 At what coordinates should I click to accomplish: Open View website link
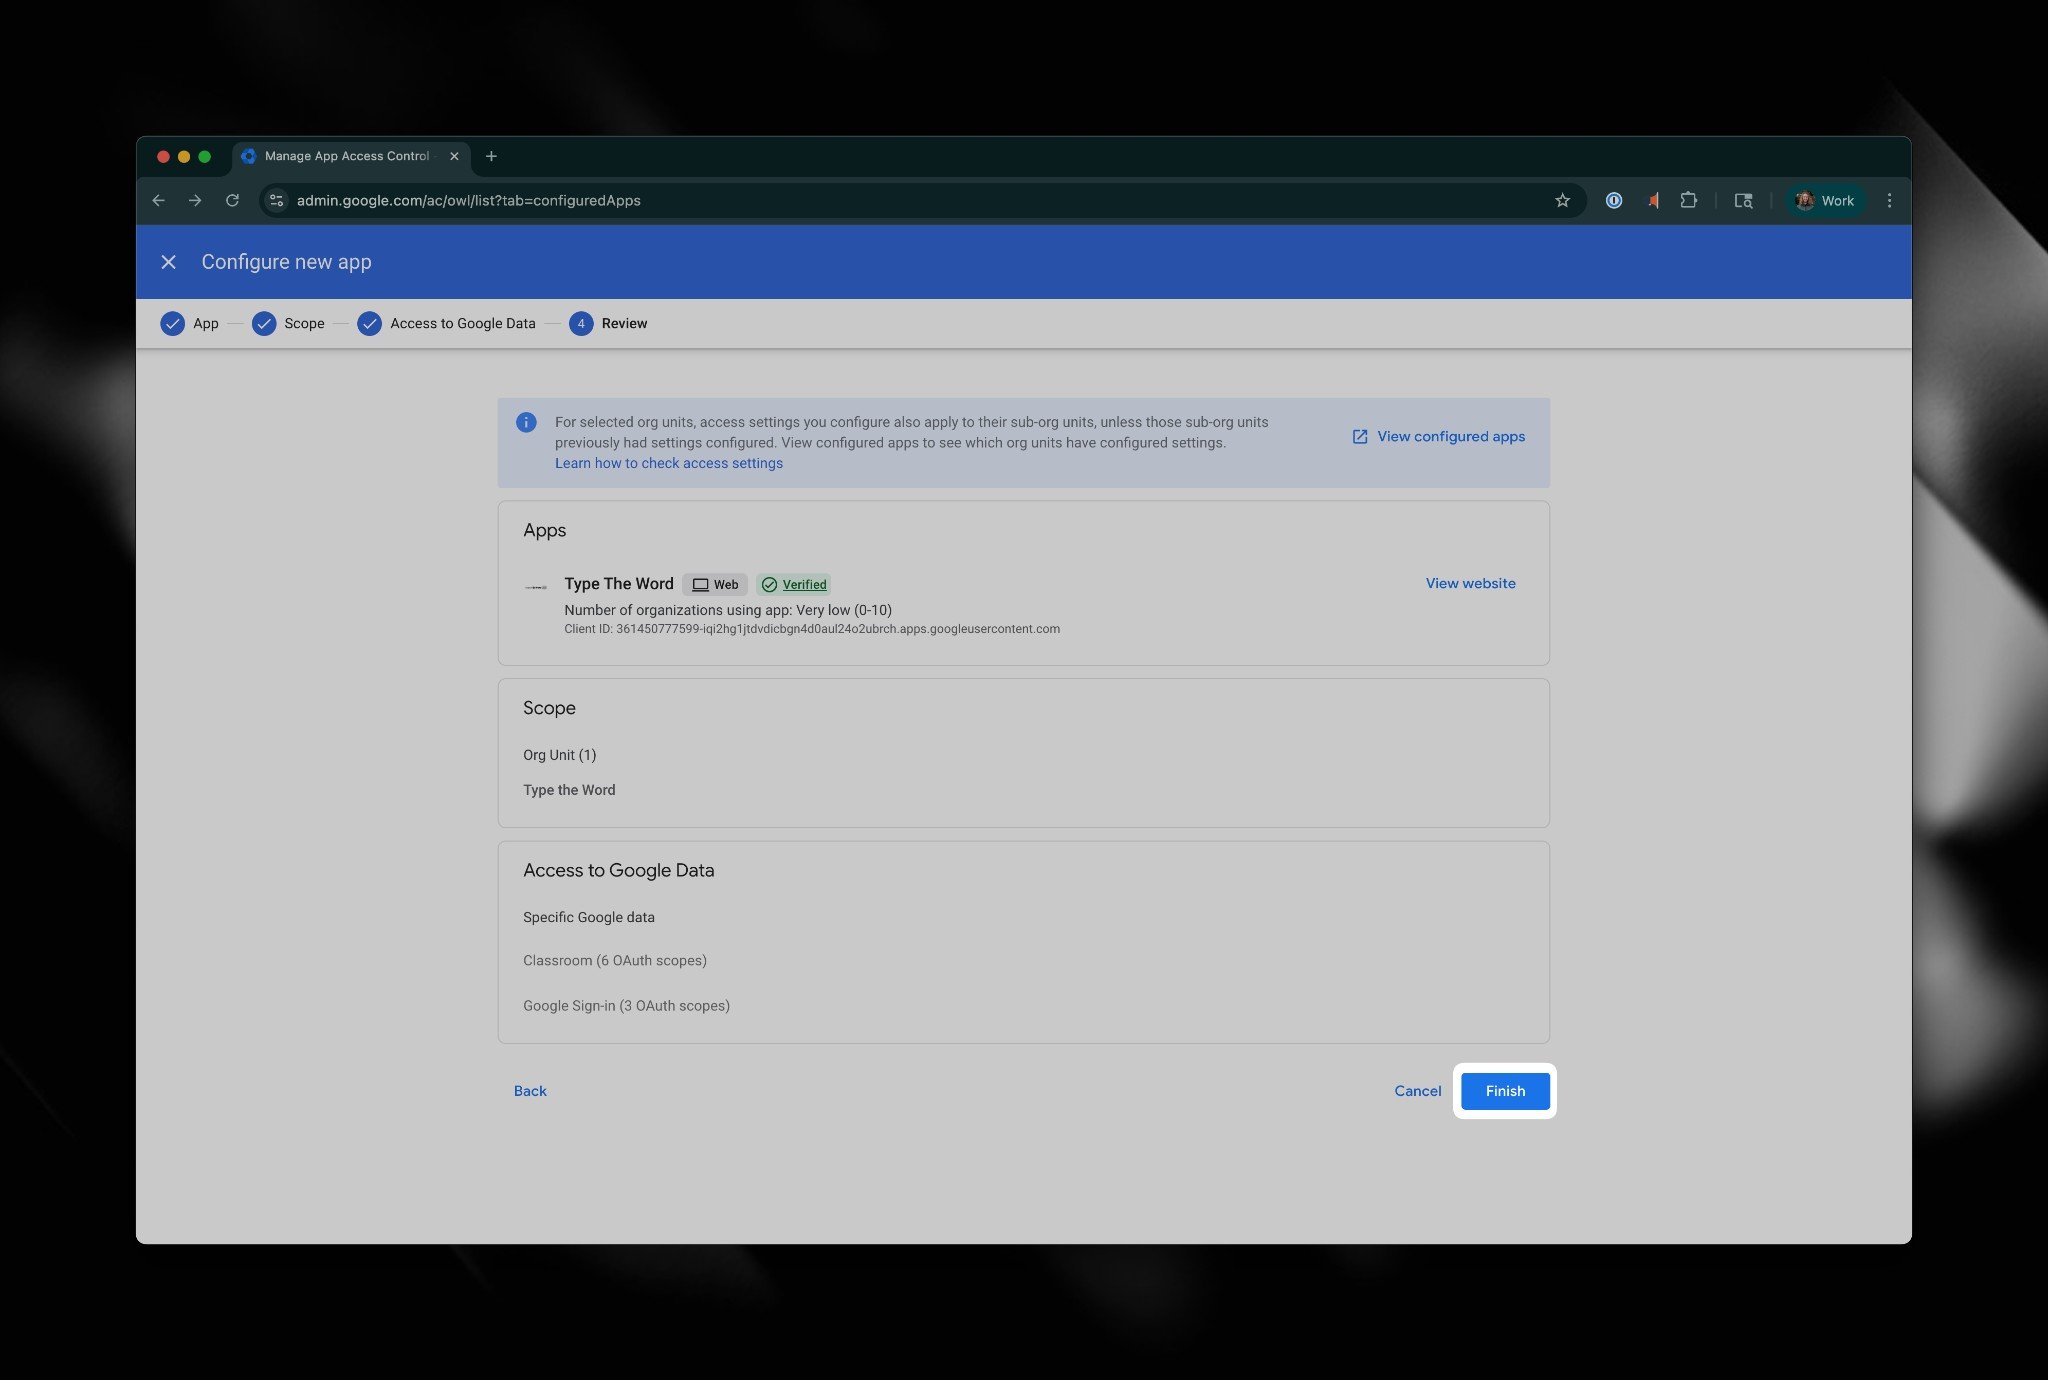[x=1470, y=584]
